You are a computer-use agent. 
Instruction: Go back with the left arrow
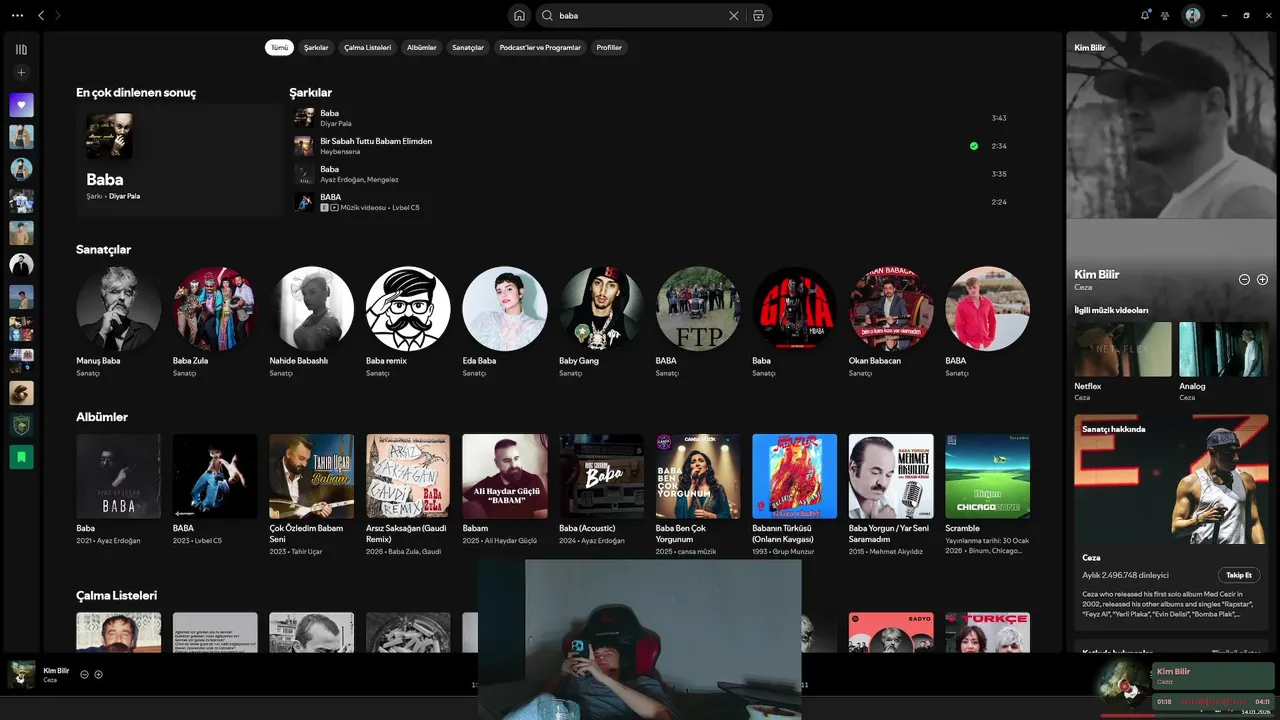click(41, 15)
